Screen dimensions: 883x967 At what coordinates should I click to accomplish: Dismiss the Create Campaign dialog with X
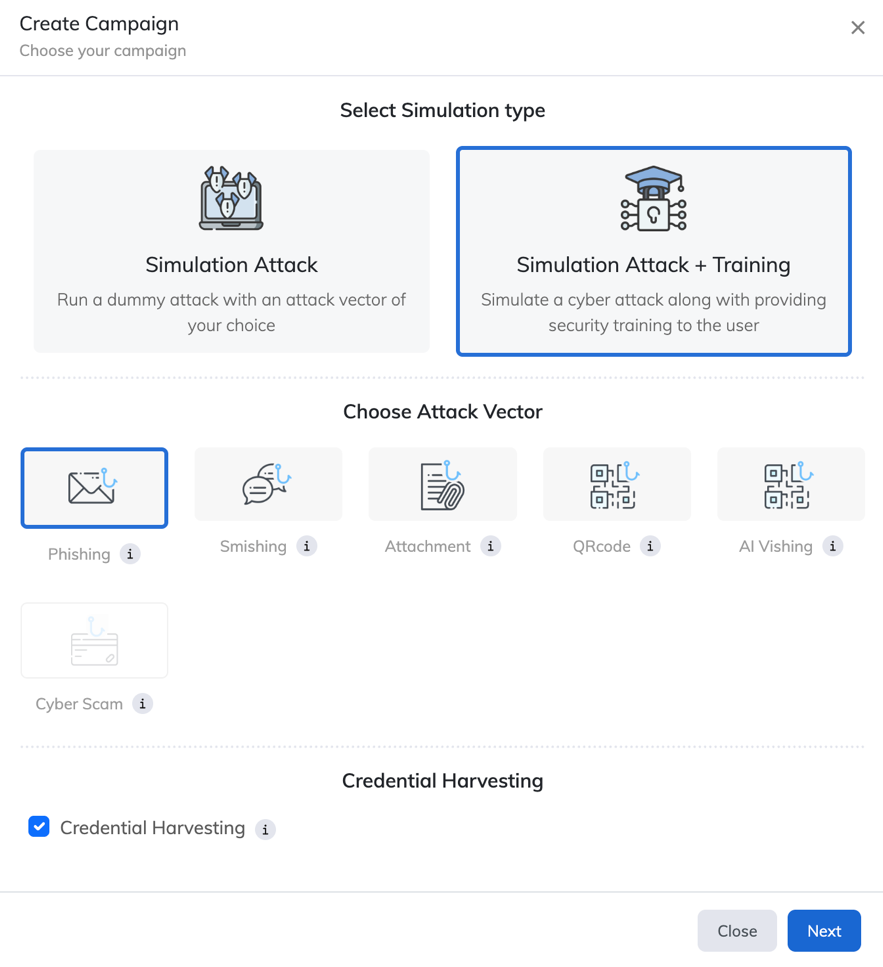(x=858, y=28)
